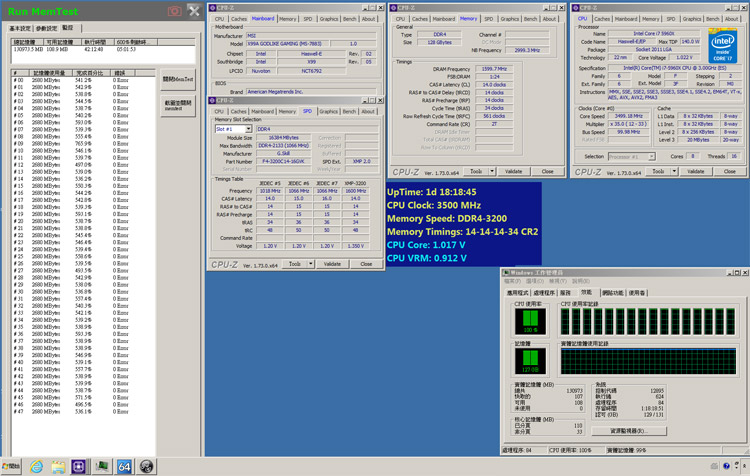Image resolution: width=750 pixels, height=476 pixels.
Task: Open Tools dropdown arrow in Memory window
Action: point(492,171)
